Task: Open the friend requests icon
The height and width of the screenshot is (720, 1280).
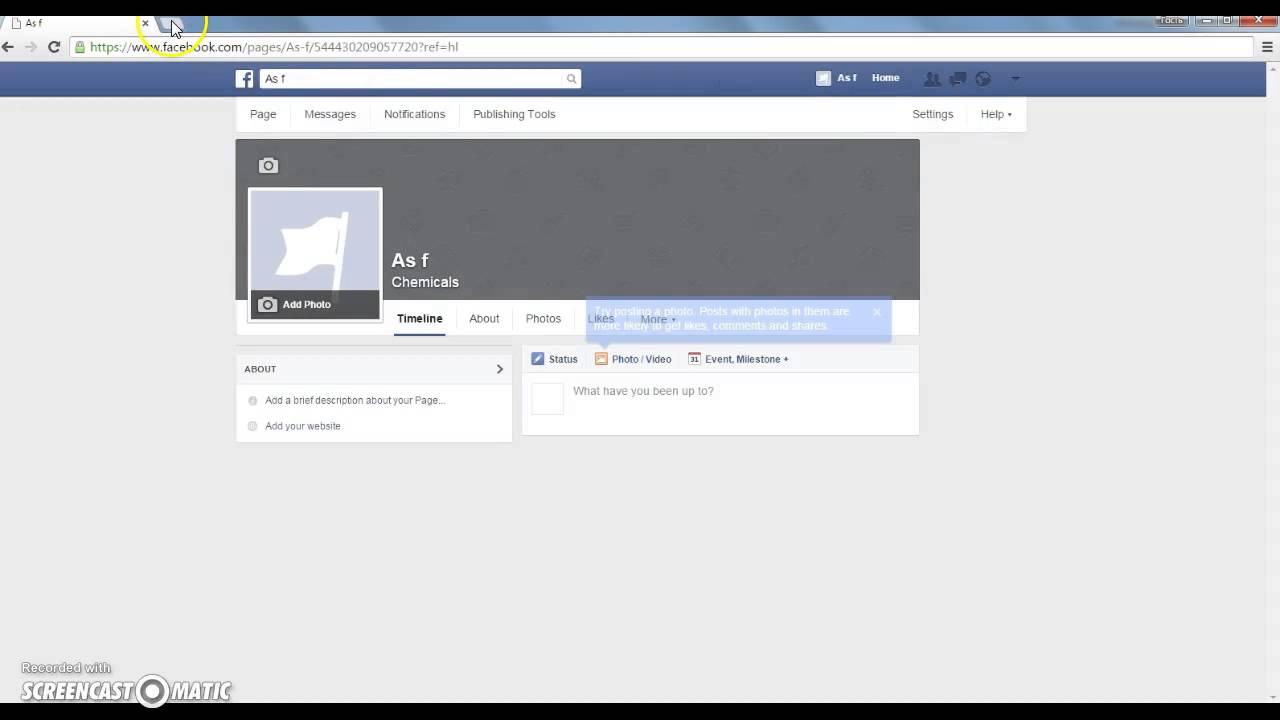Action: tap(932, 79)
